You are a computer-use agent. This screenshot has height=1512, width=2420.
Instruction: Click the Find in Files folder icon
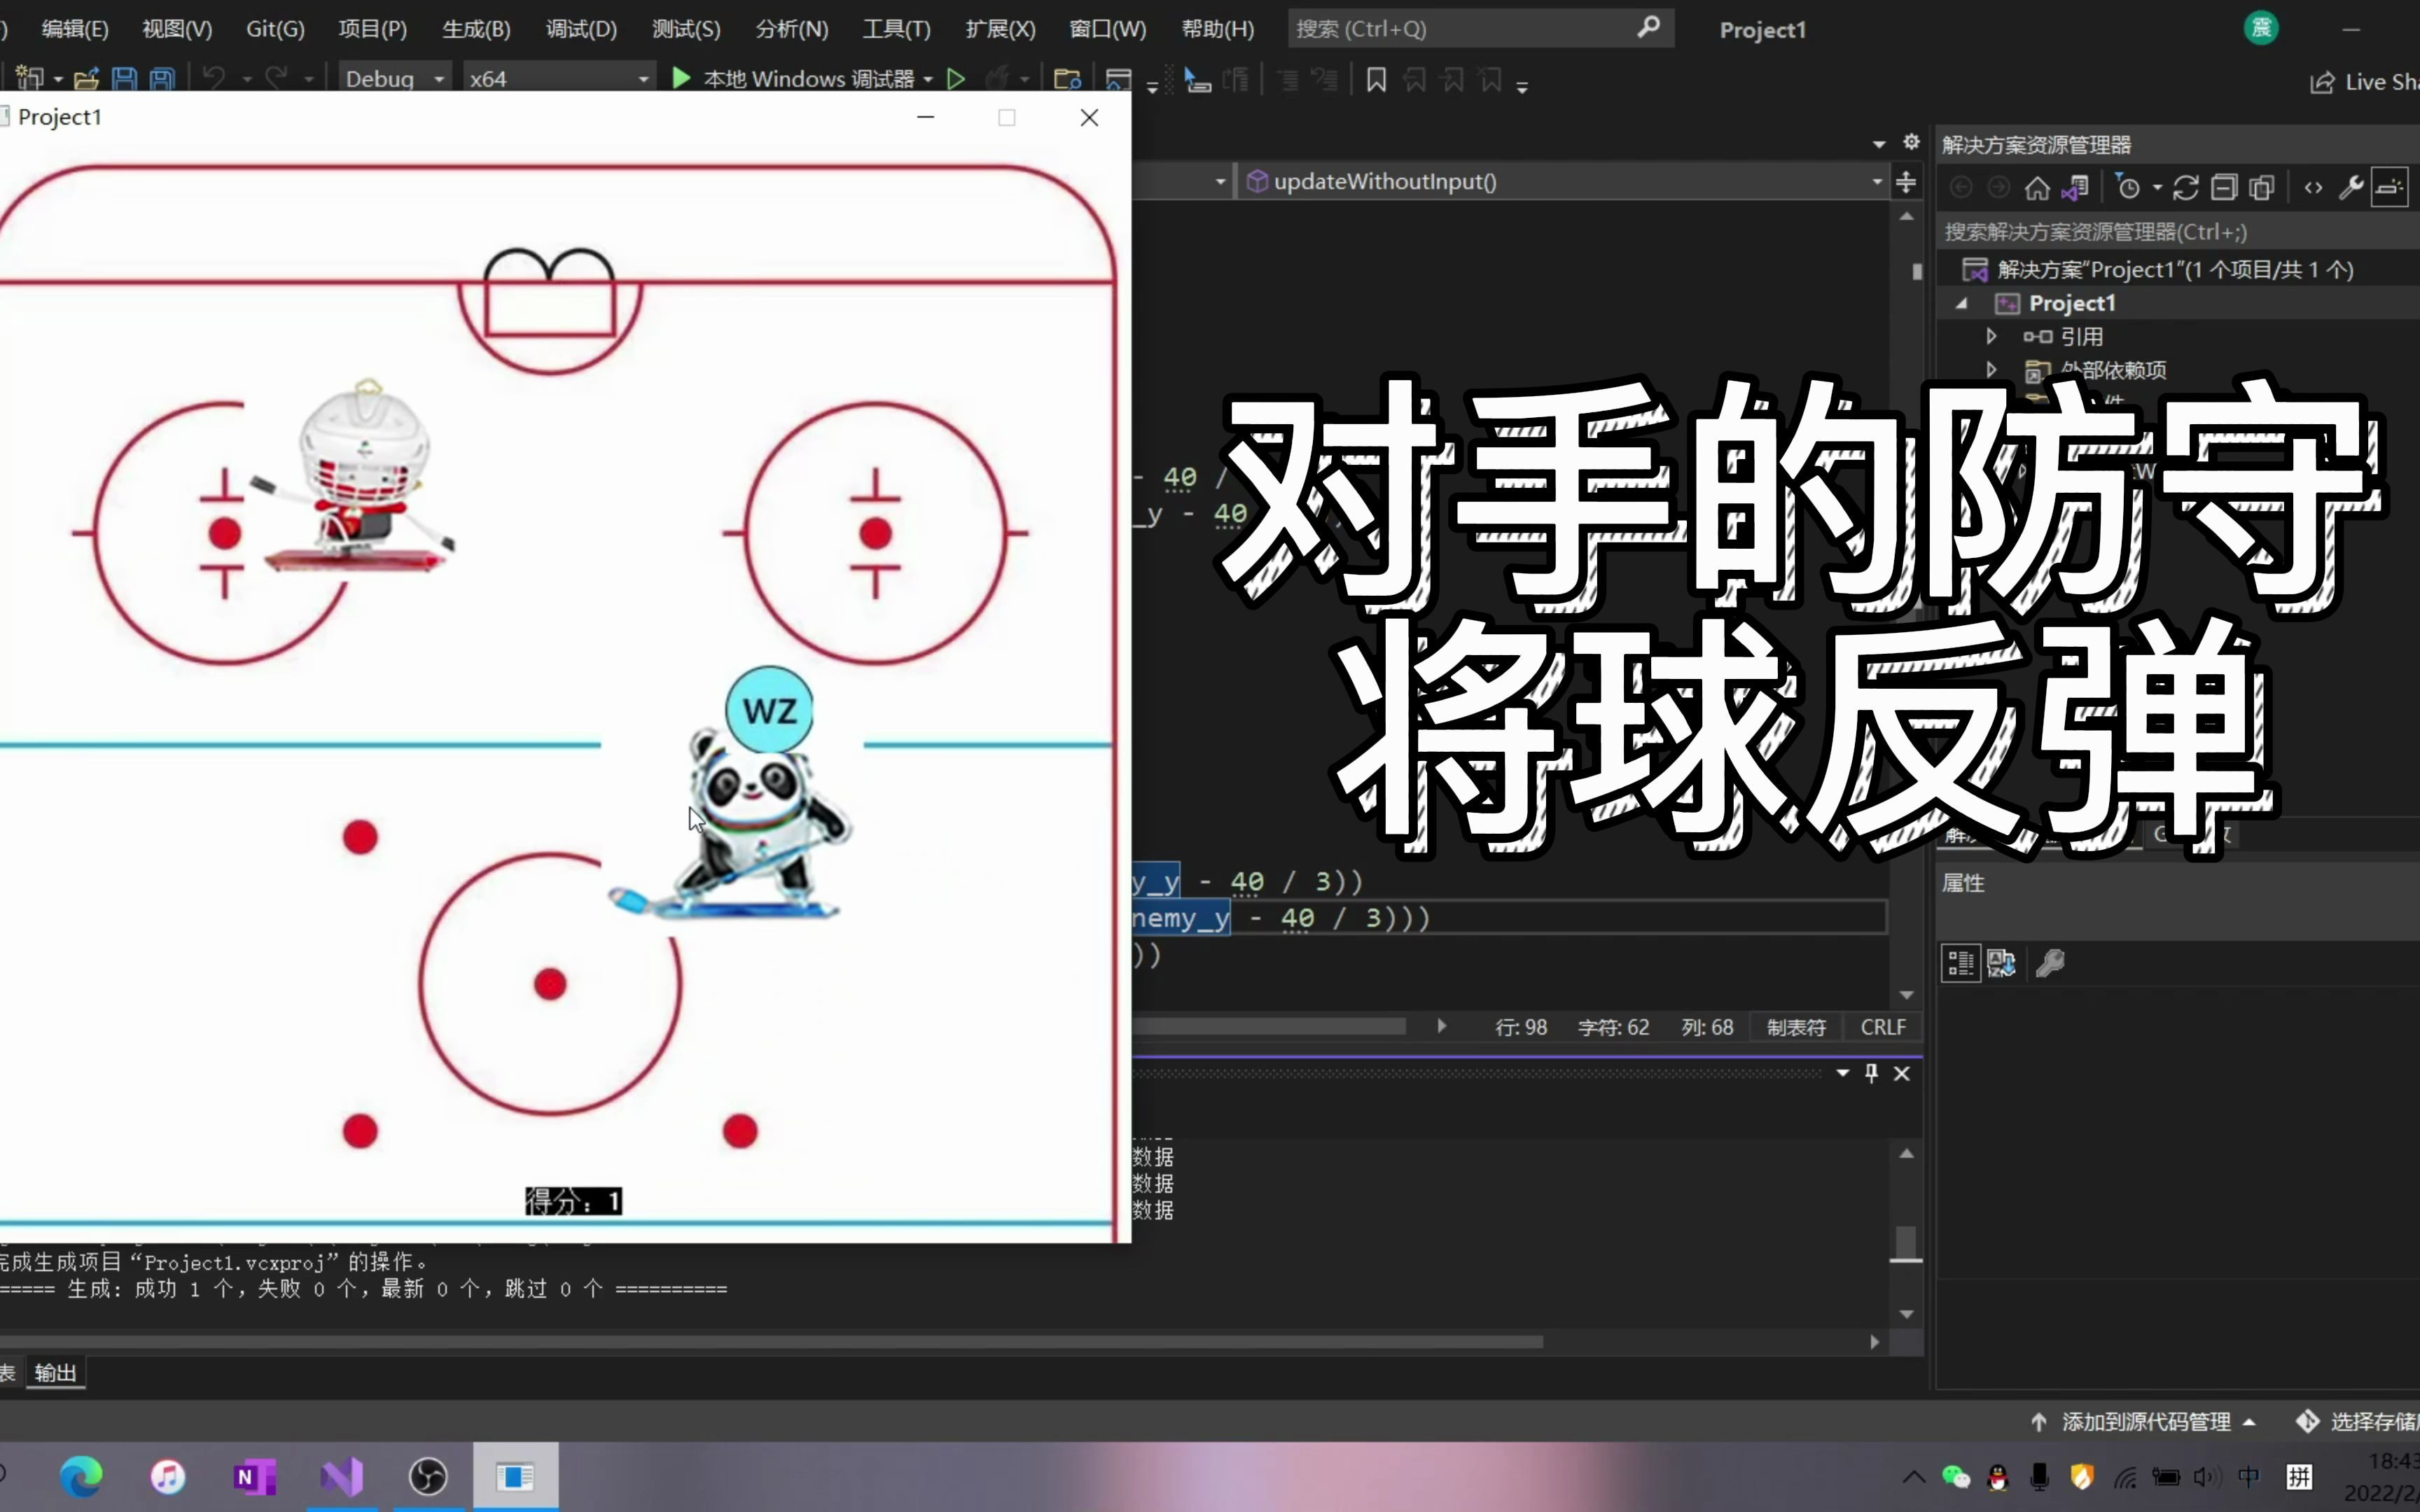(x=1067, y=79)
